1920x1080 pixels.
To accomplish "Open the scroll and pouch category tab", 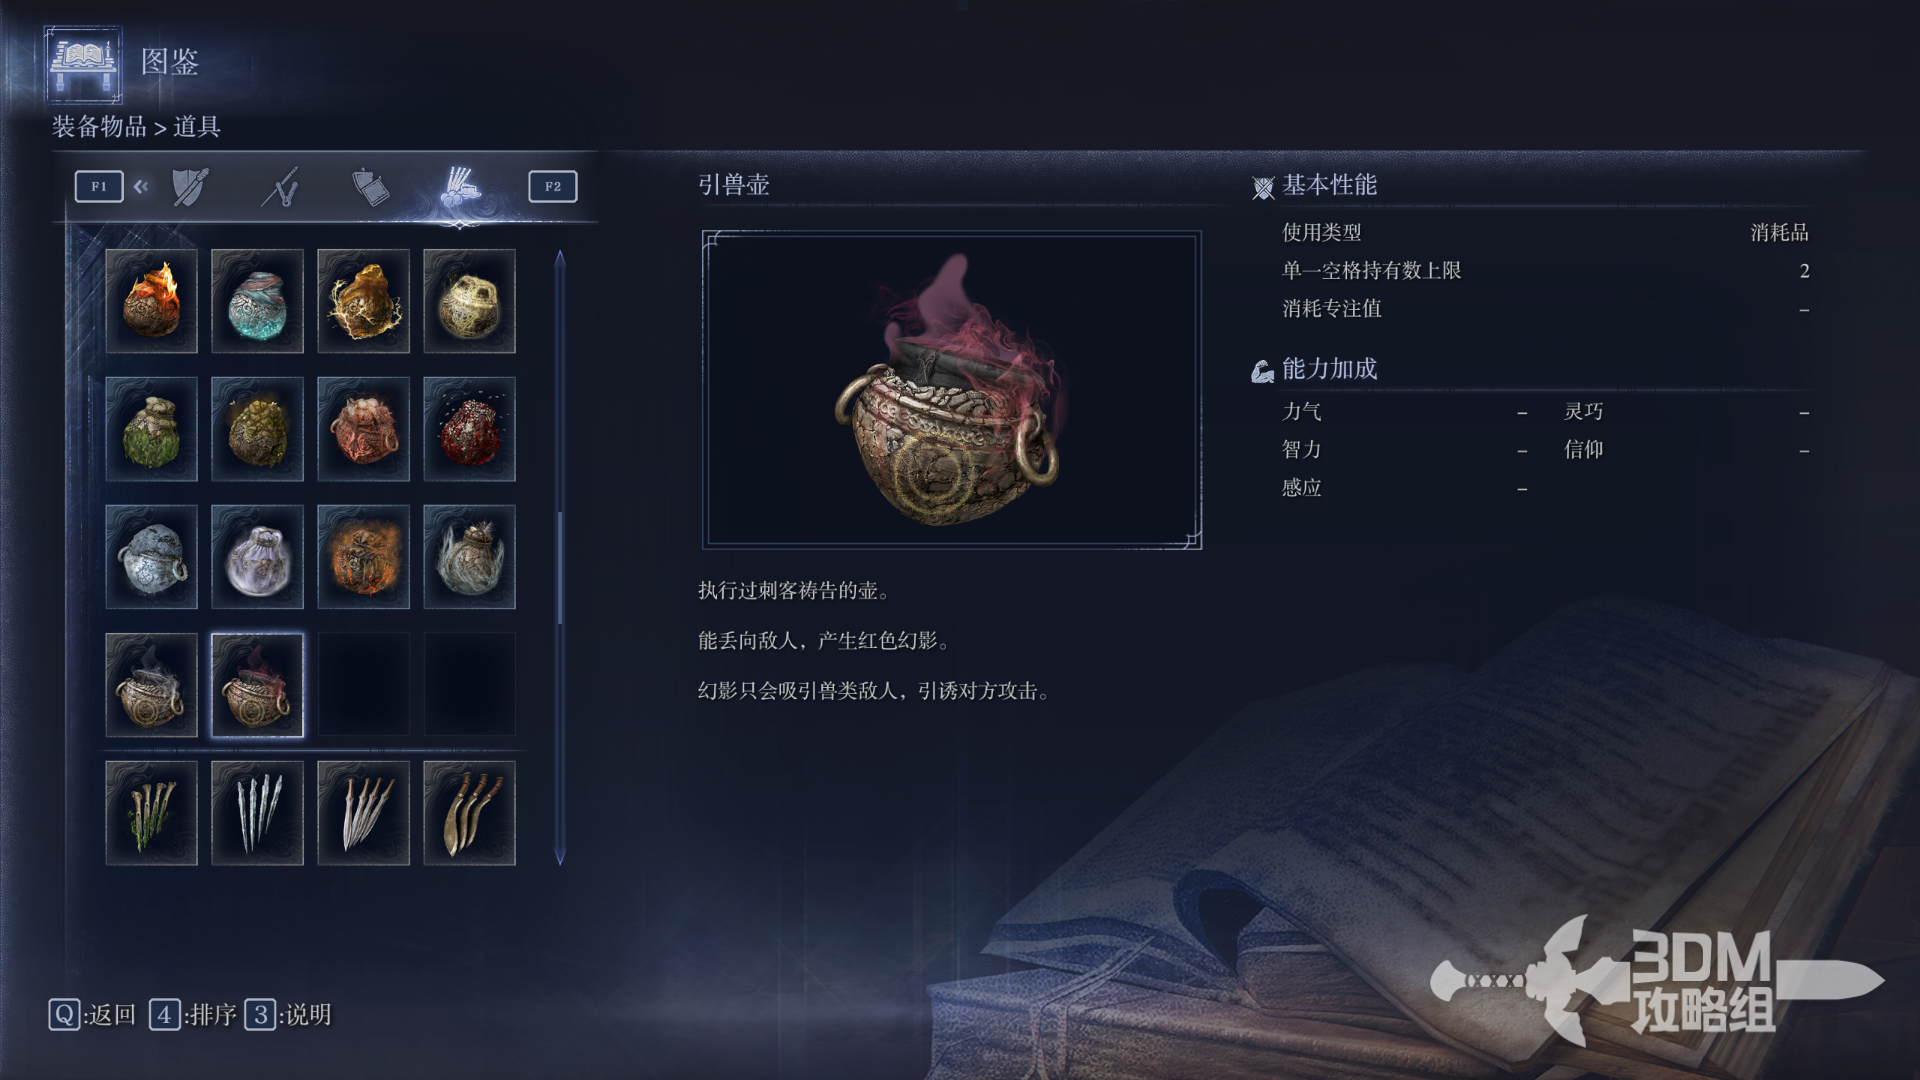I will (370, 187).
